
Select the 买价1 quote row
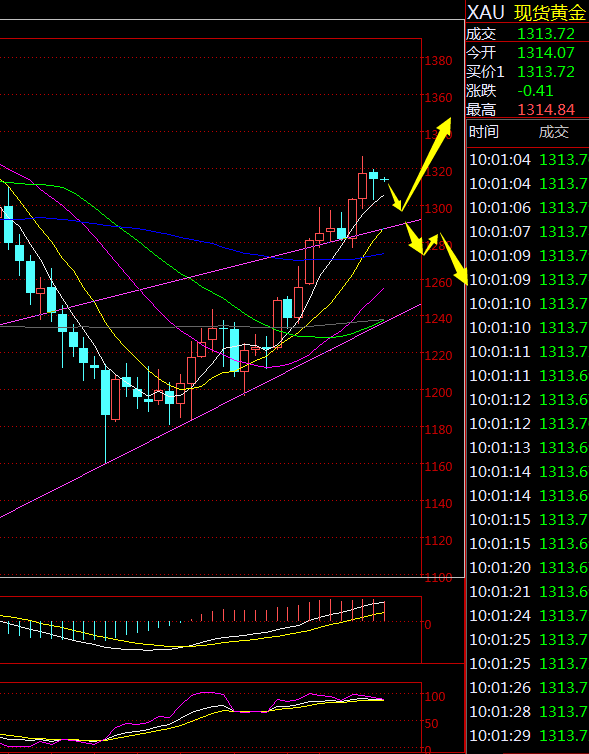click(x=527, y=72)
